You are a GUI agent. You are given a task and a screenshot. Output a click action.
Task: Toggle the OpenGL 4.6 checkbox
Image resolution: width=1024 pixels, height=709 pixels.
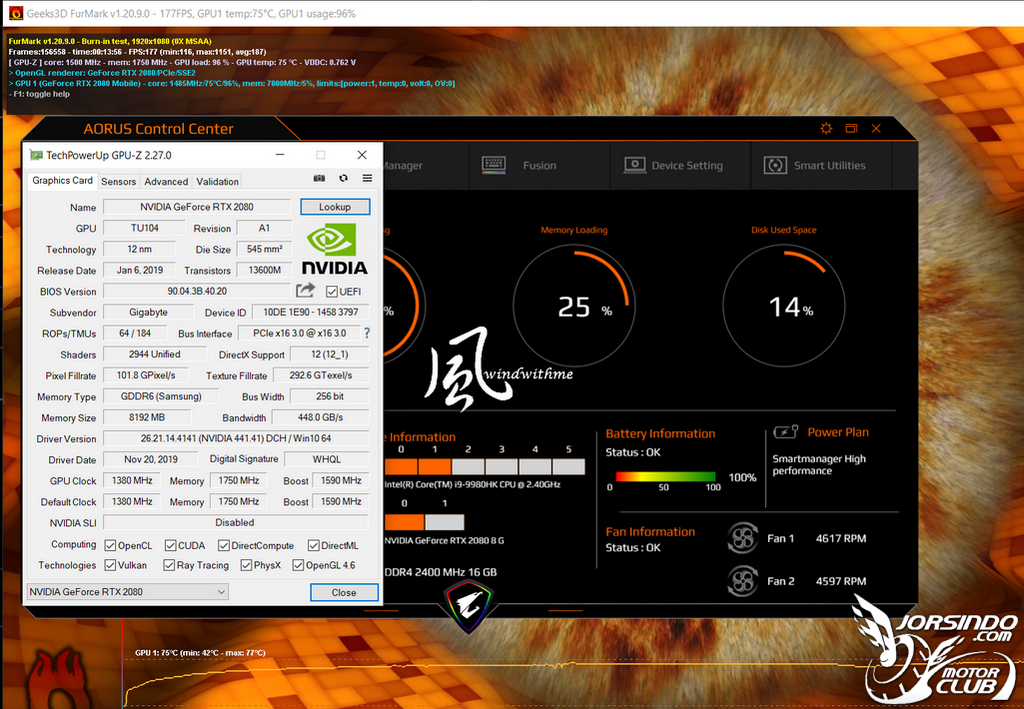coord(298,565)
